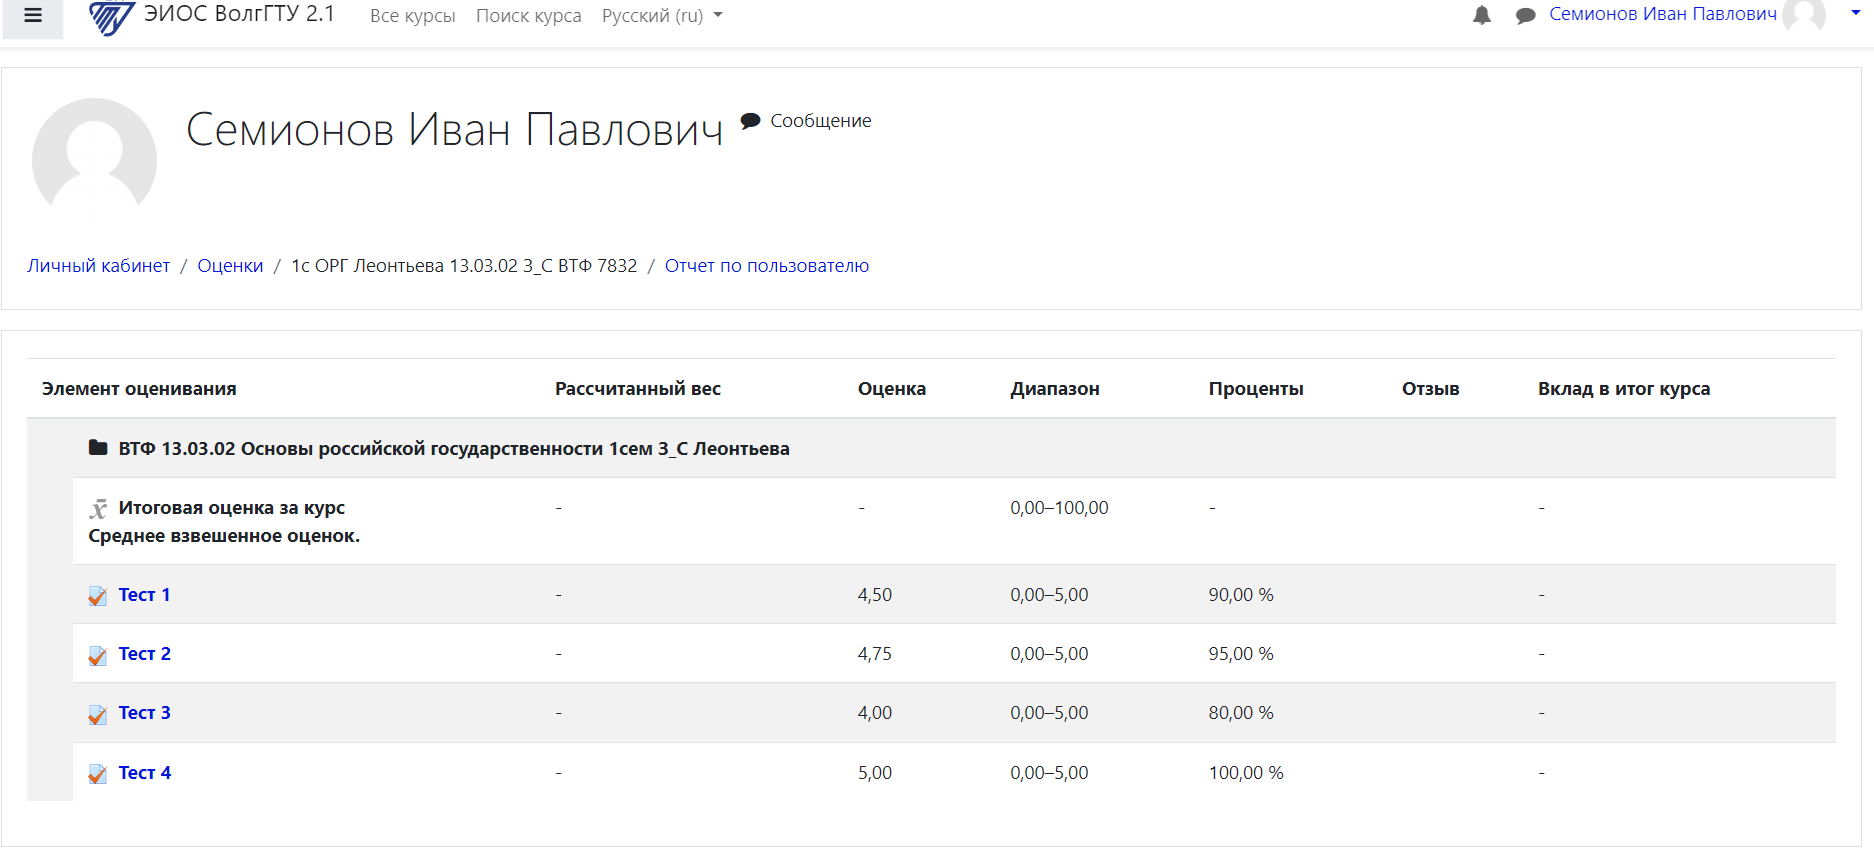Click the quiz icon beside Тест 1
Image resolution: width=1874 pixels, height=850 pixels.
point(98,596)
